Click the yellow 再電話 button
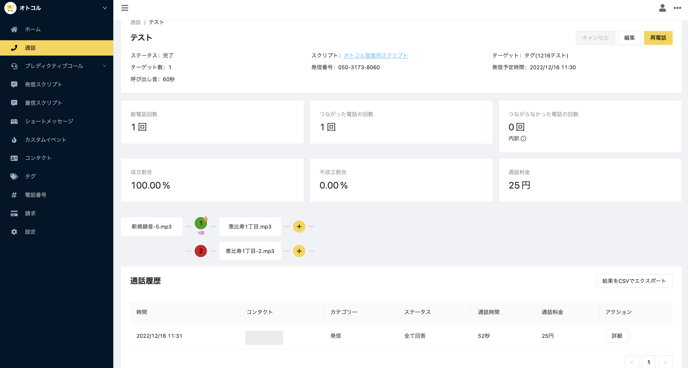This screenshot has width=688, height=368. [x=658, y=38]
